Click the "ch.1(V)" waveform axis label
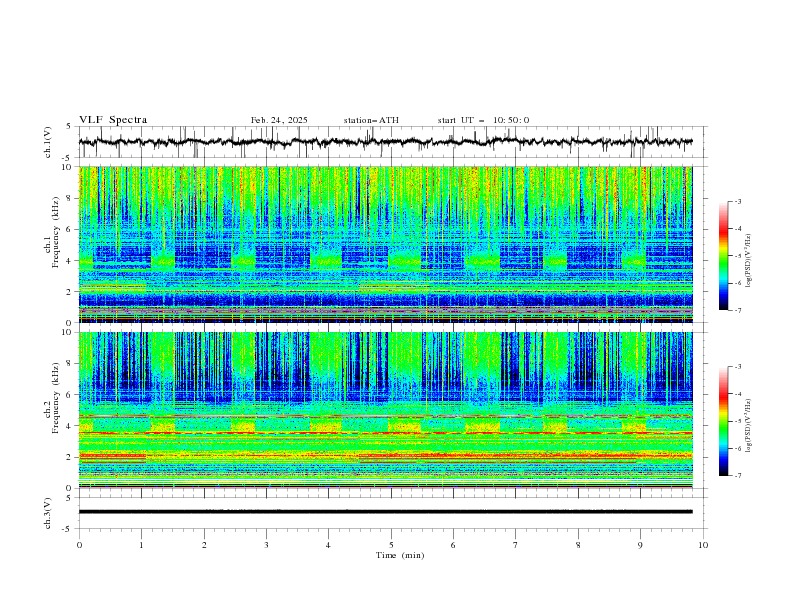Viewport: 792px width, 612px height. click(48, 142)
